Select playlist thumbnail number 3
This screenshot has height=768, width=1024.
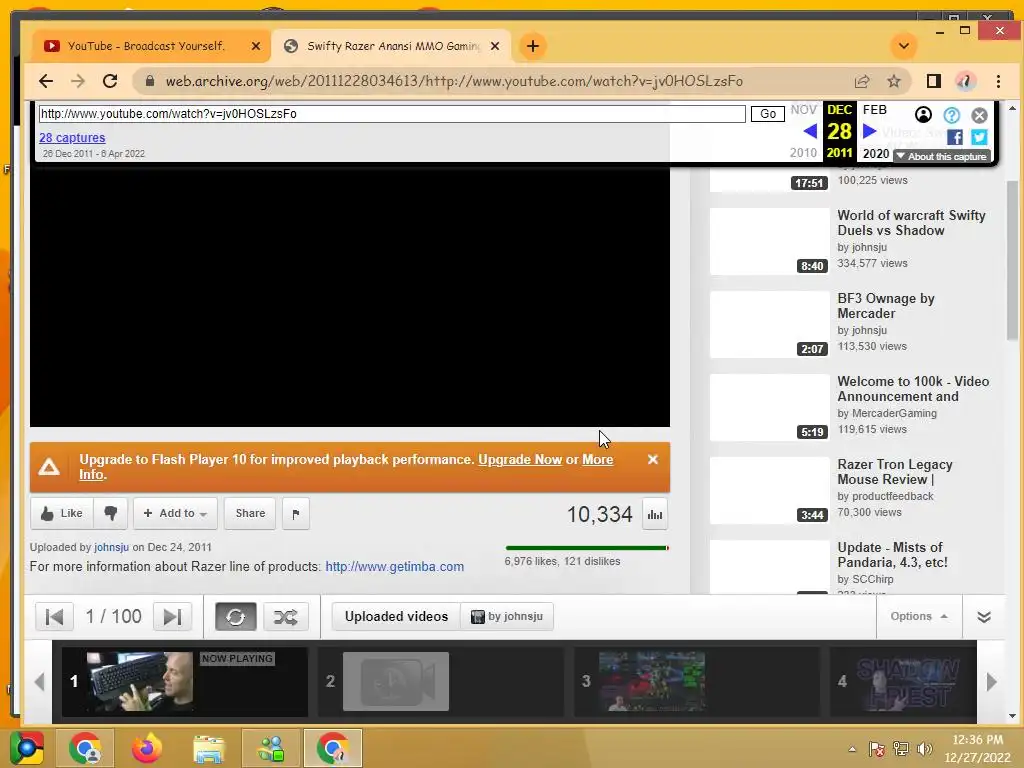(652, 681)
